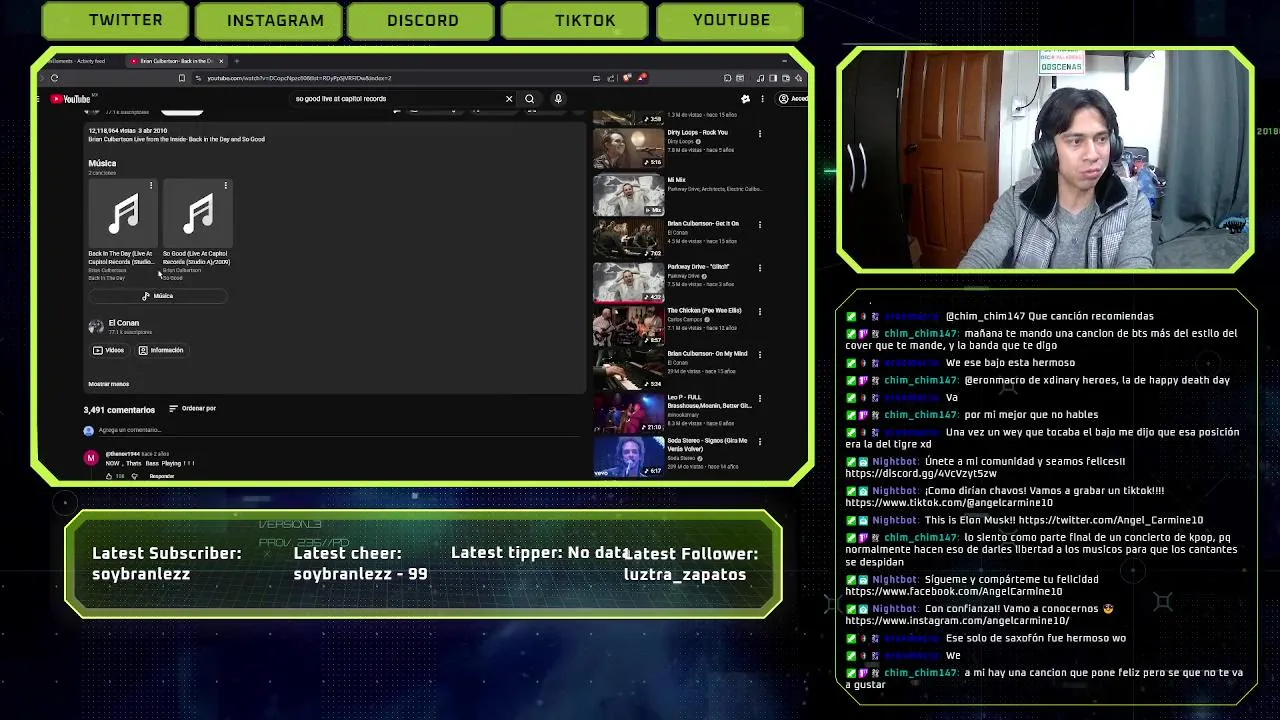Click the YouTube logo in the browser
This screenshot has height=720, width=1280.
coord(70,99)
